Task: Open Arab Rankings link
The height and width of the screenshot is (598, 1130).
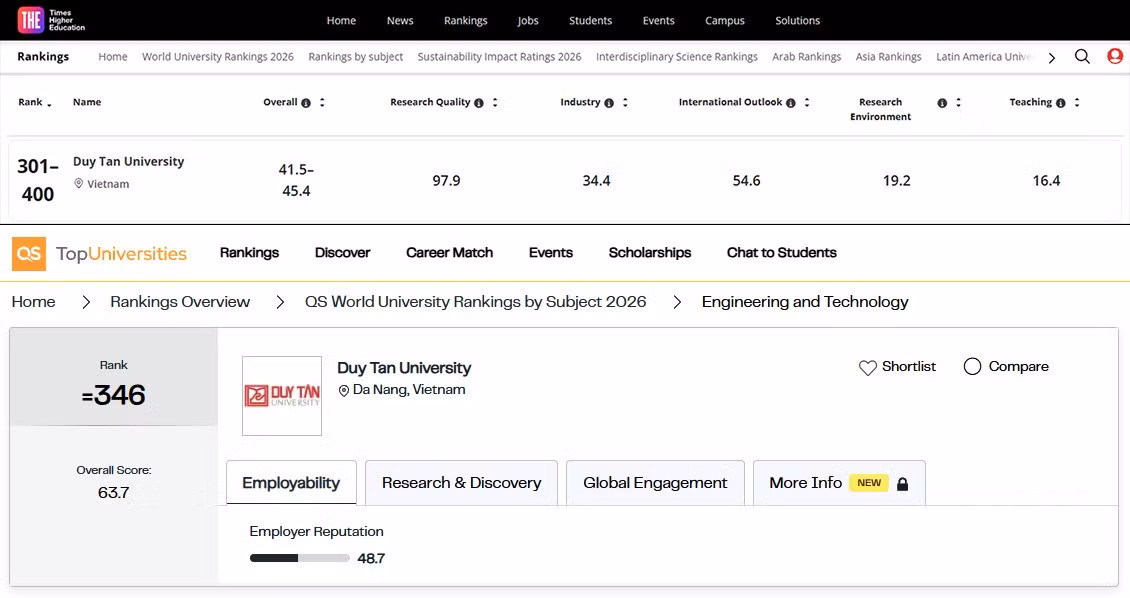Action: (806, 56)
